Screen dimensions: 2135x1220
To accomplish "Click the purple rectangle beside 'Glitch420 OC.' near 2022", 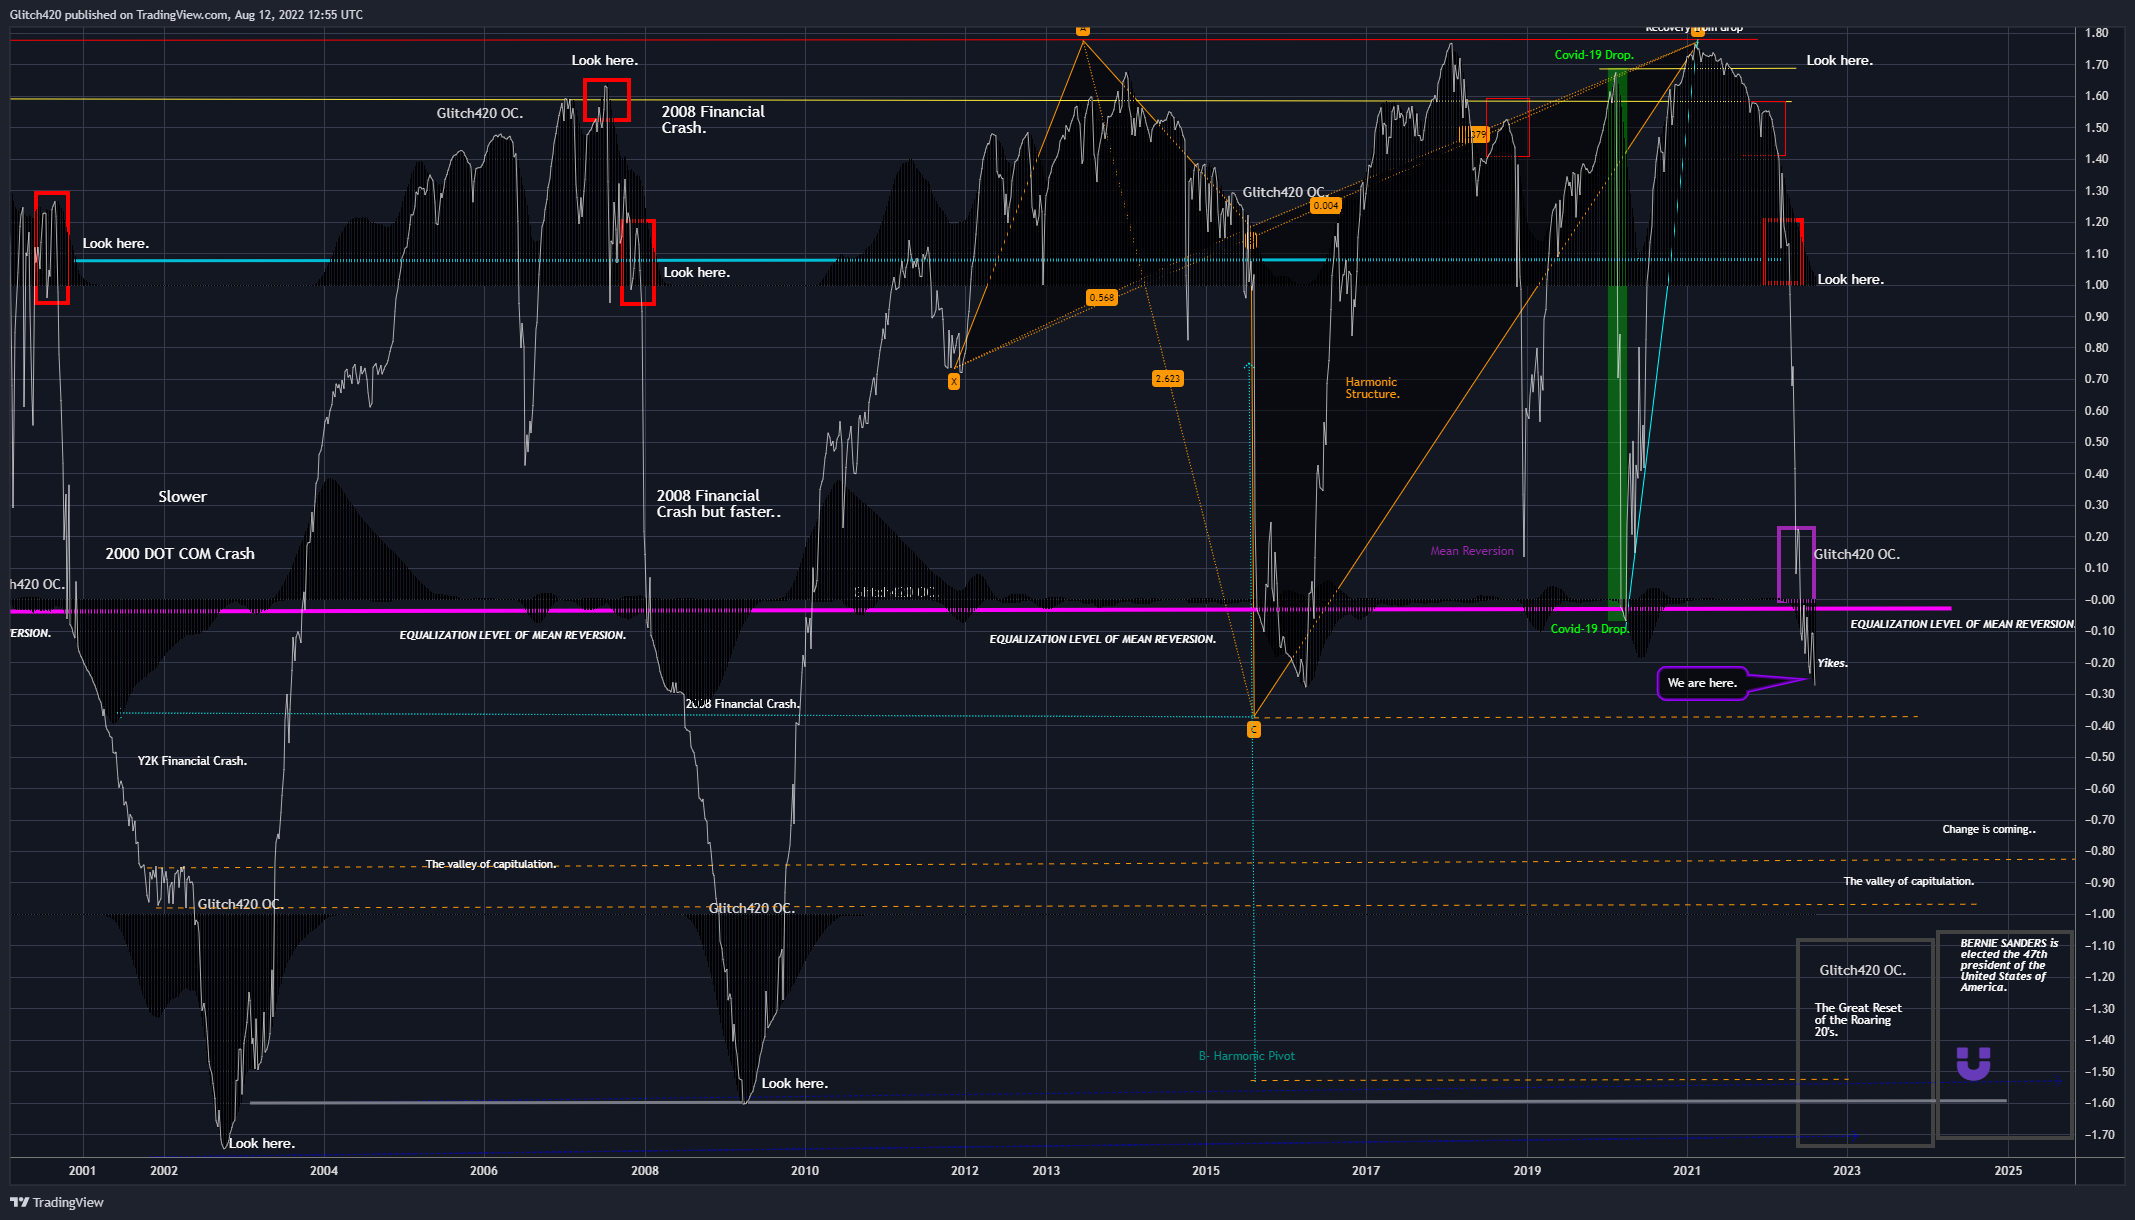I will pos(1796,564).
